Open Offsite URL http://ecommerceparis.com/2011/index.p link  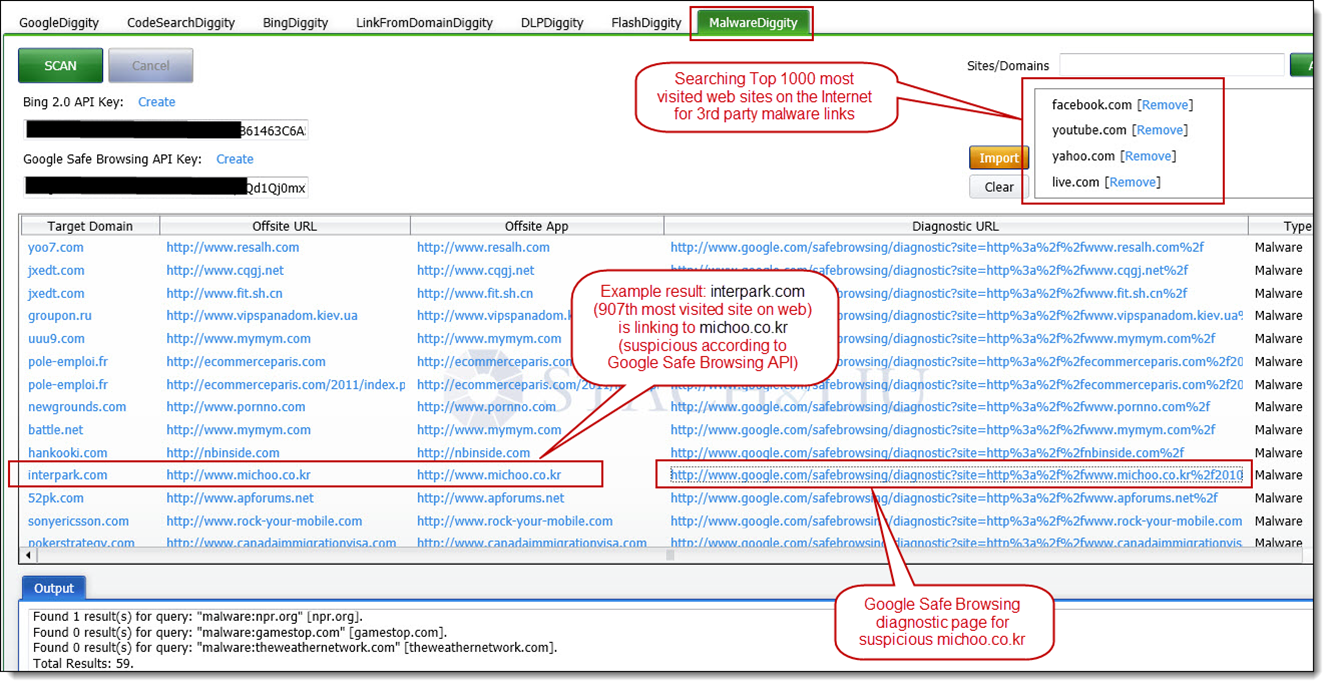pyautogui.click(x=286, y=385)
